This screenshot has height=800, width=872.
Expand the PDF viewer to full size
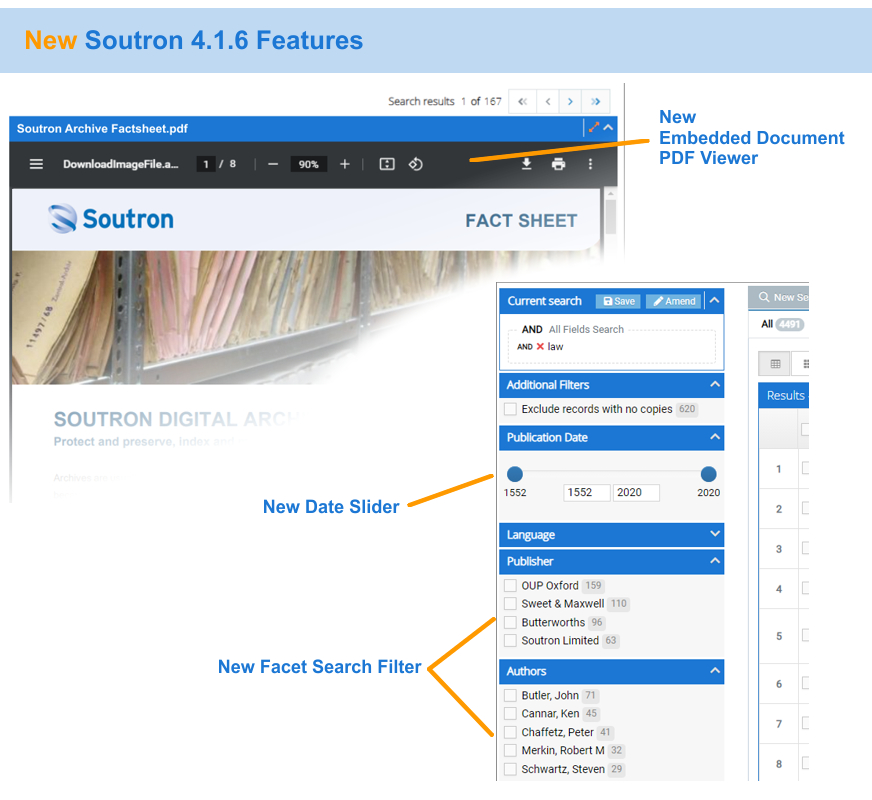(593, 127)
